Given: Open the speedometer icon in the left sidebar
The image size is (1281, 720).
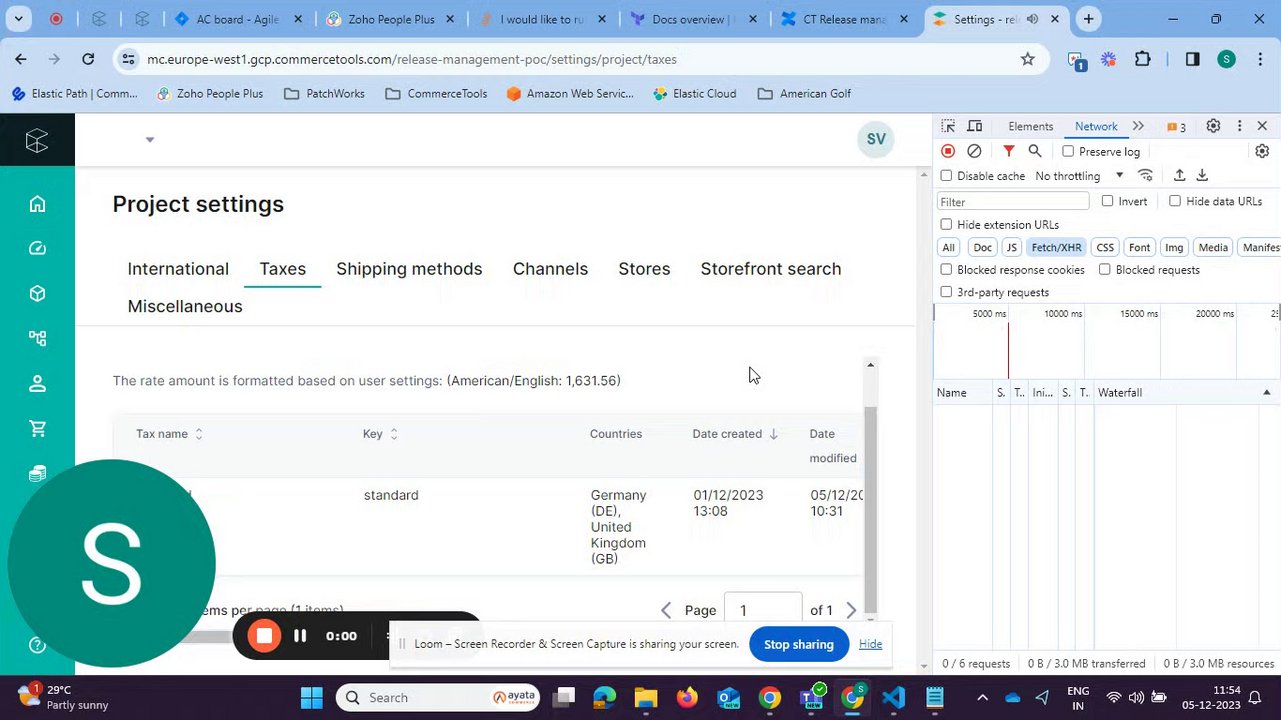Looking at the screenshot, I should click(37, 249).
